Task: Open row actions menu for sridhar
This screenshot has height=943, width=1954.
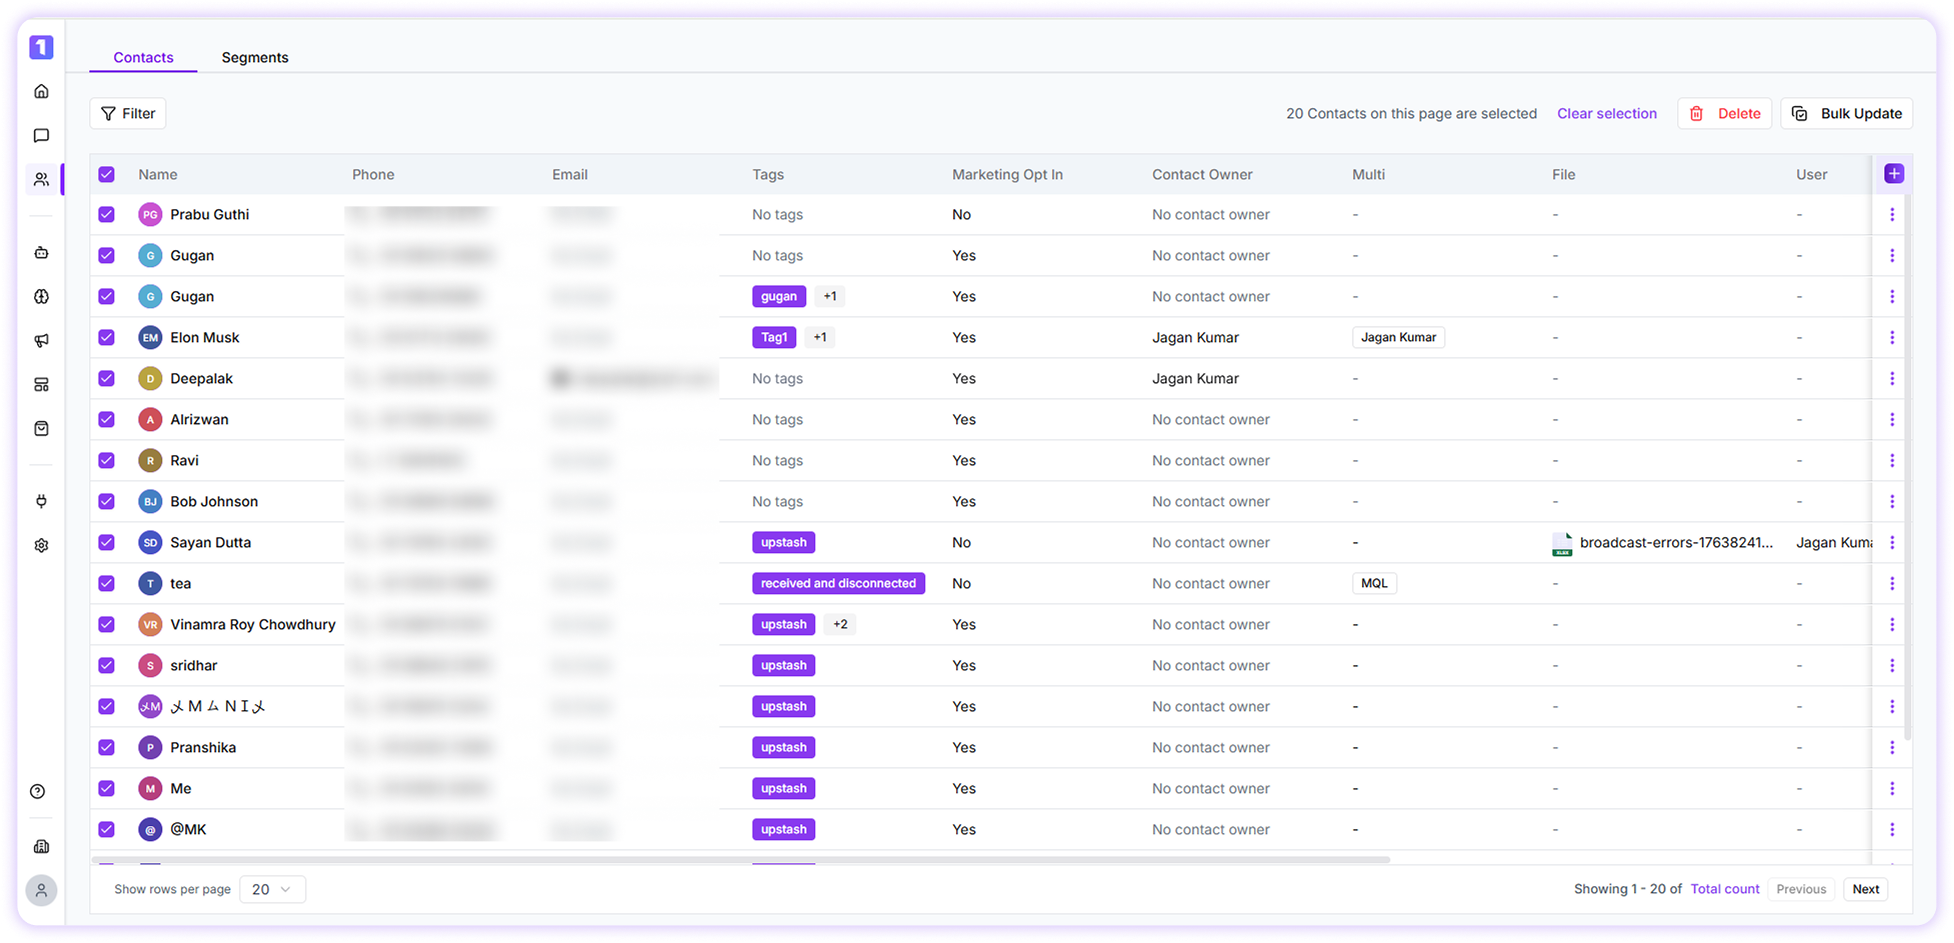Action: [x=1891, y=665]
